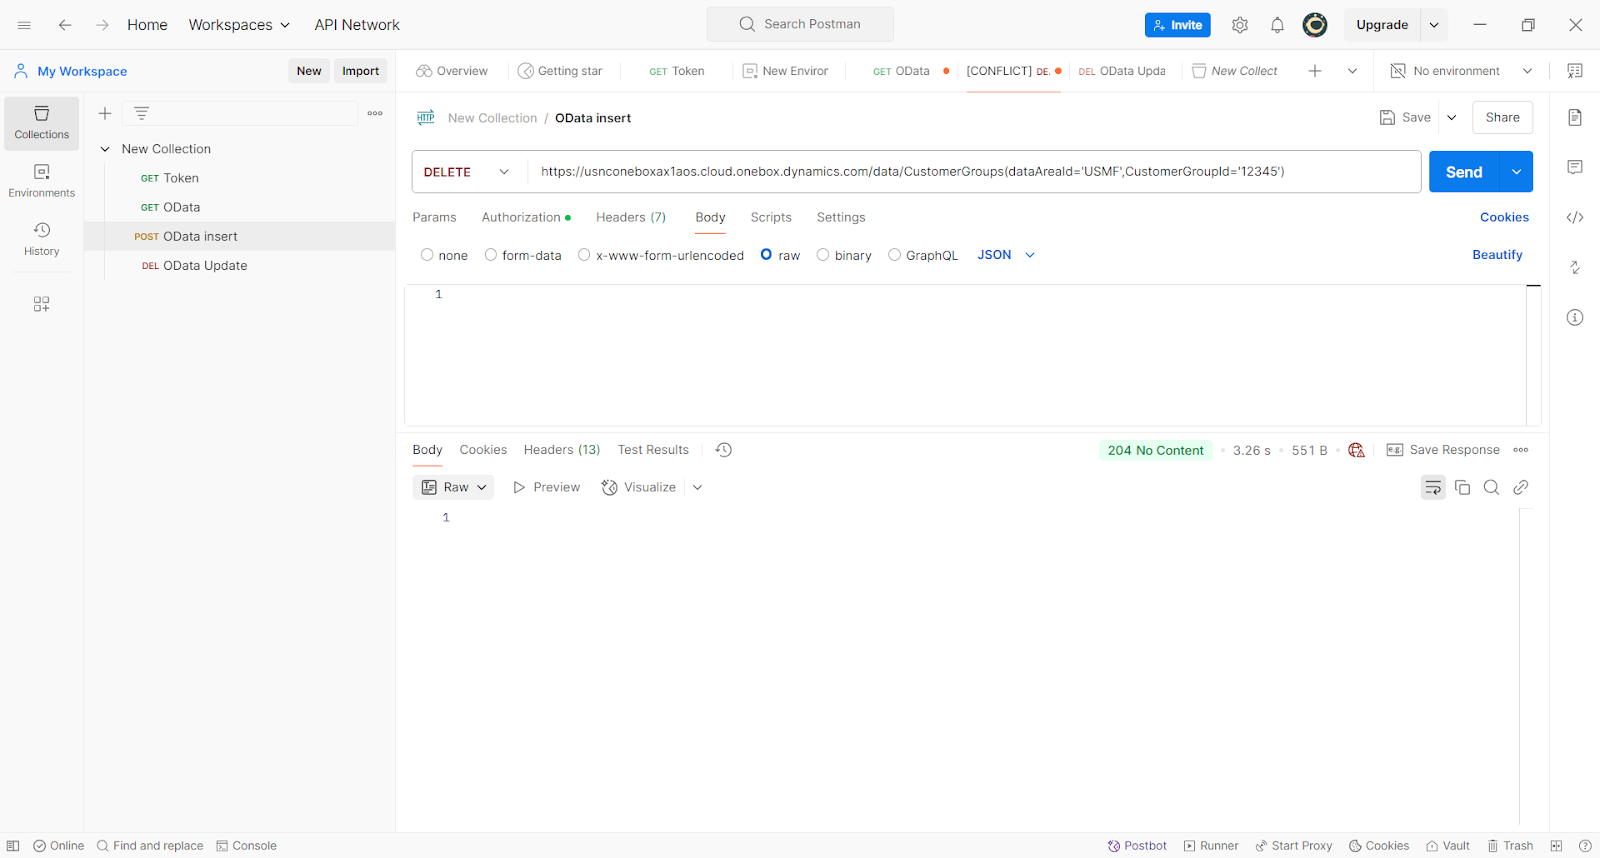Open request info icon

[x=1575, y=318]
